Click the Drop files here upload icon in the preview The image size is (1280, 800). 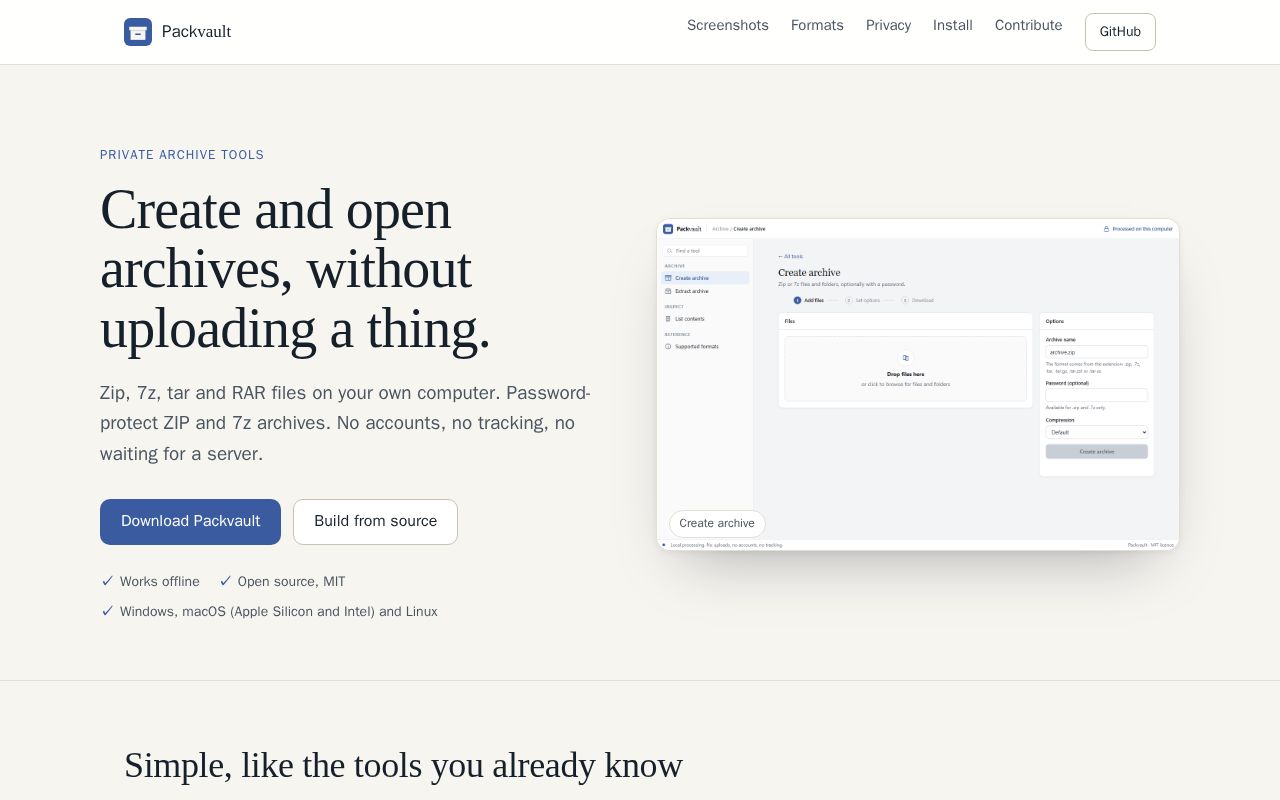point(906,358)
